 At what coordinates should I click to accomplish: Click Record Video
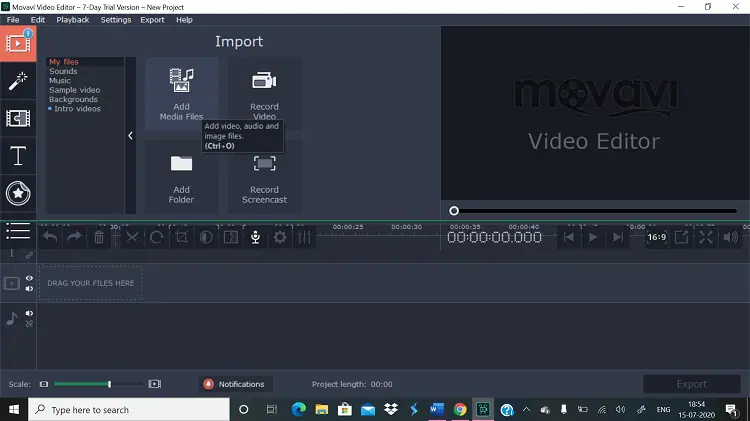click(265, 94)
